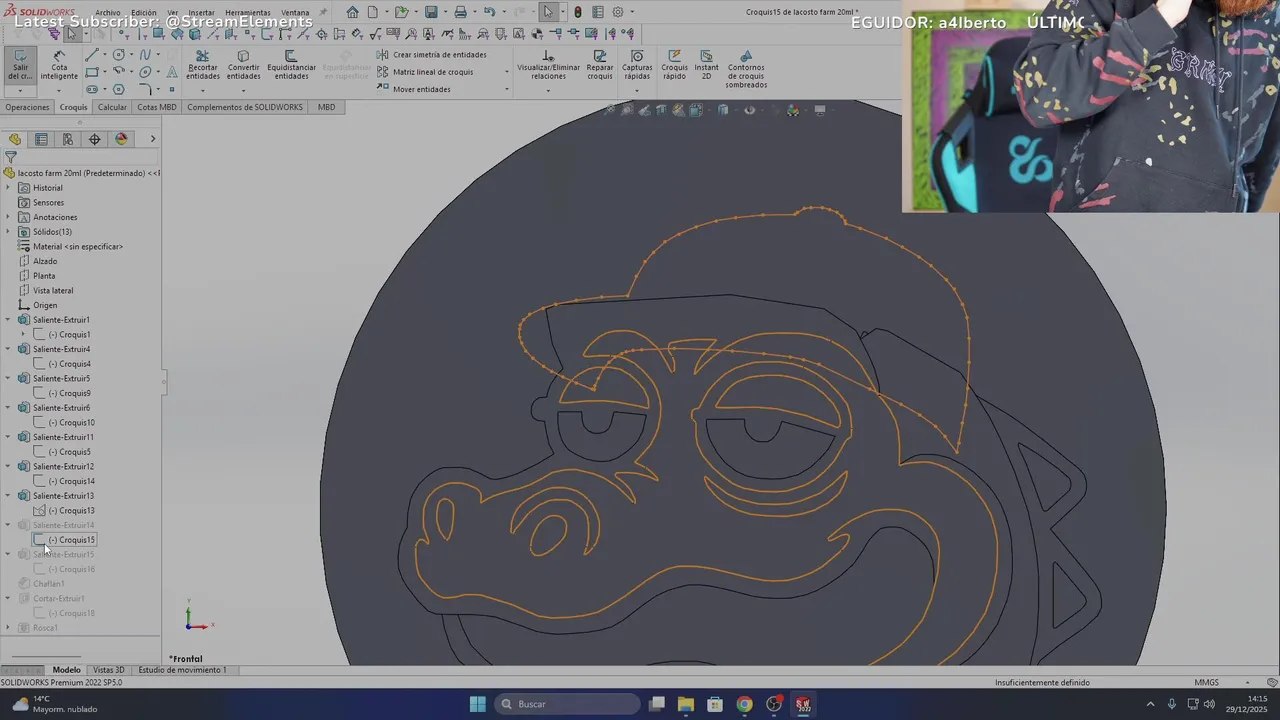Switch to the Cotas MBD tab

click(157, 107)
